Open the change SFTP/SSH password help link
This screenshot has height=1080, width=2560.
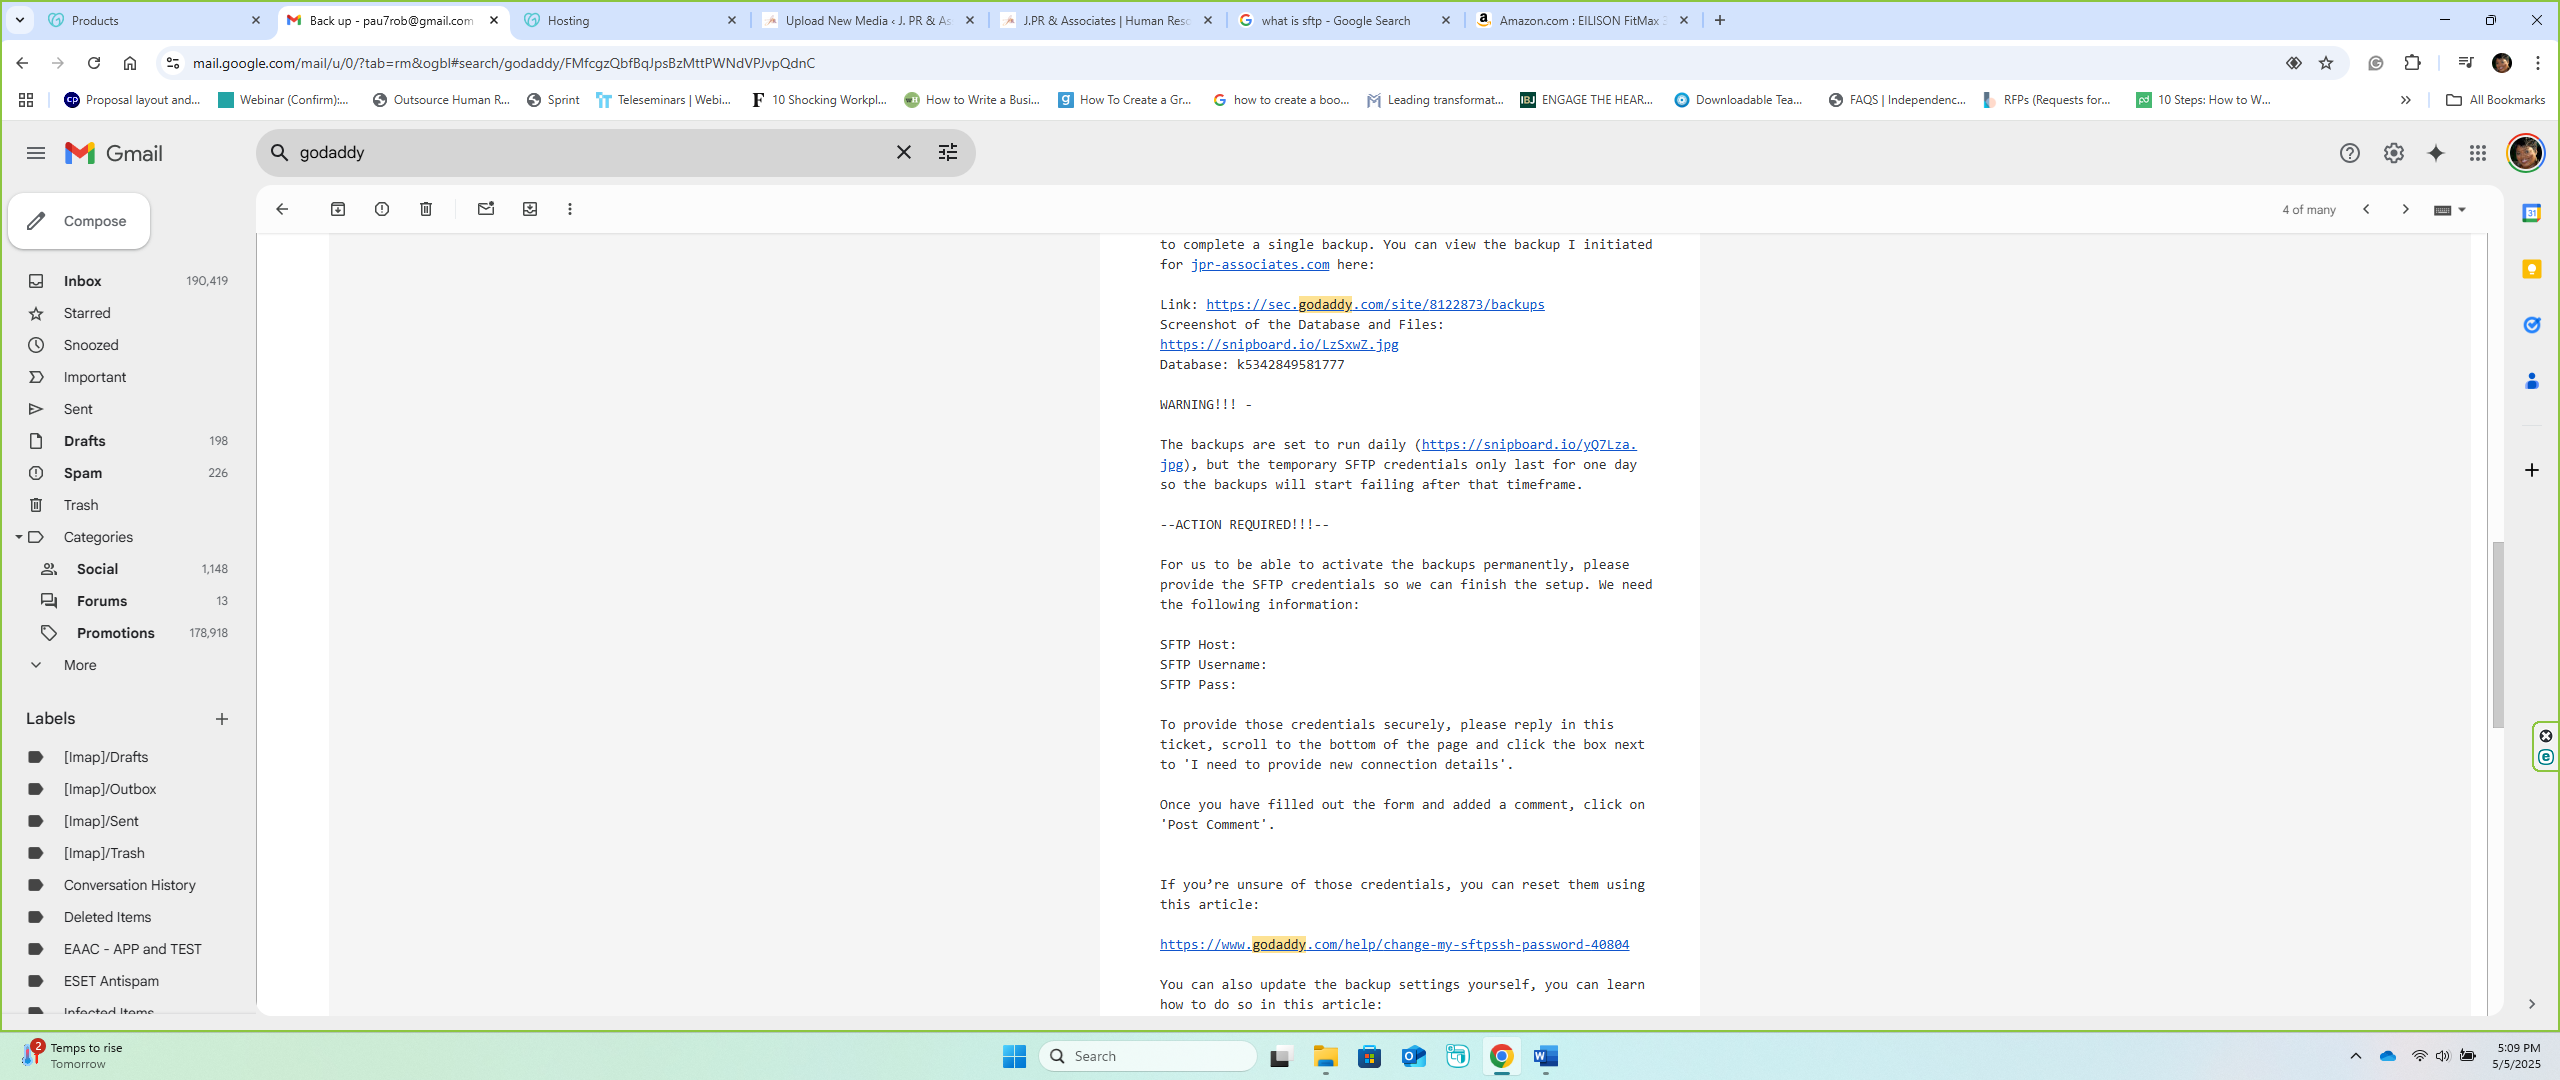(1394, 945)
